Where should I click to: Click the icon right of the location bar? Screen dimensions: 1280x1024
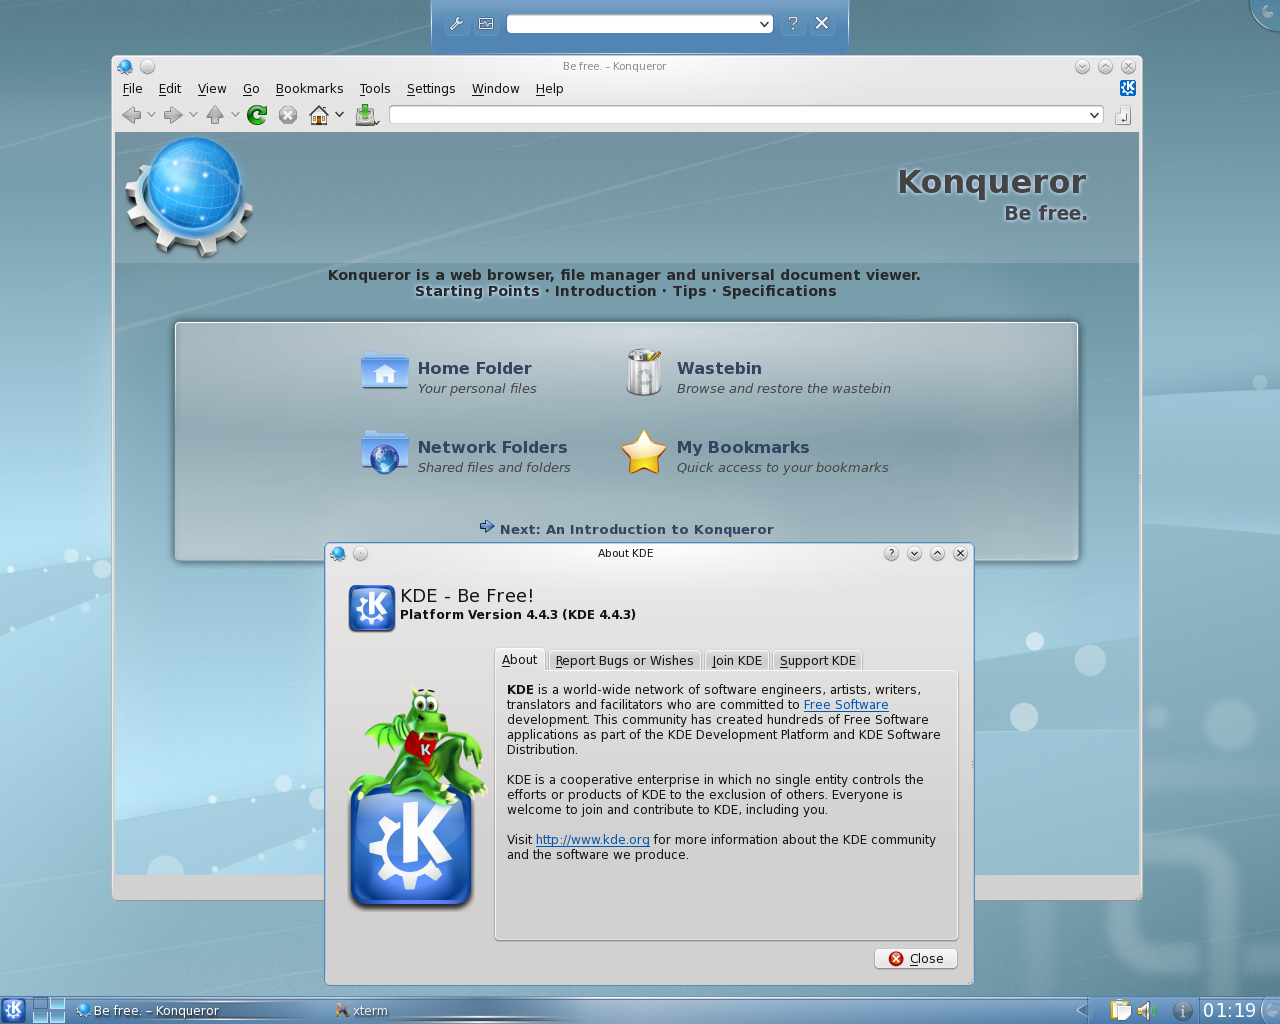(x=1123, y=116)
